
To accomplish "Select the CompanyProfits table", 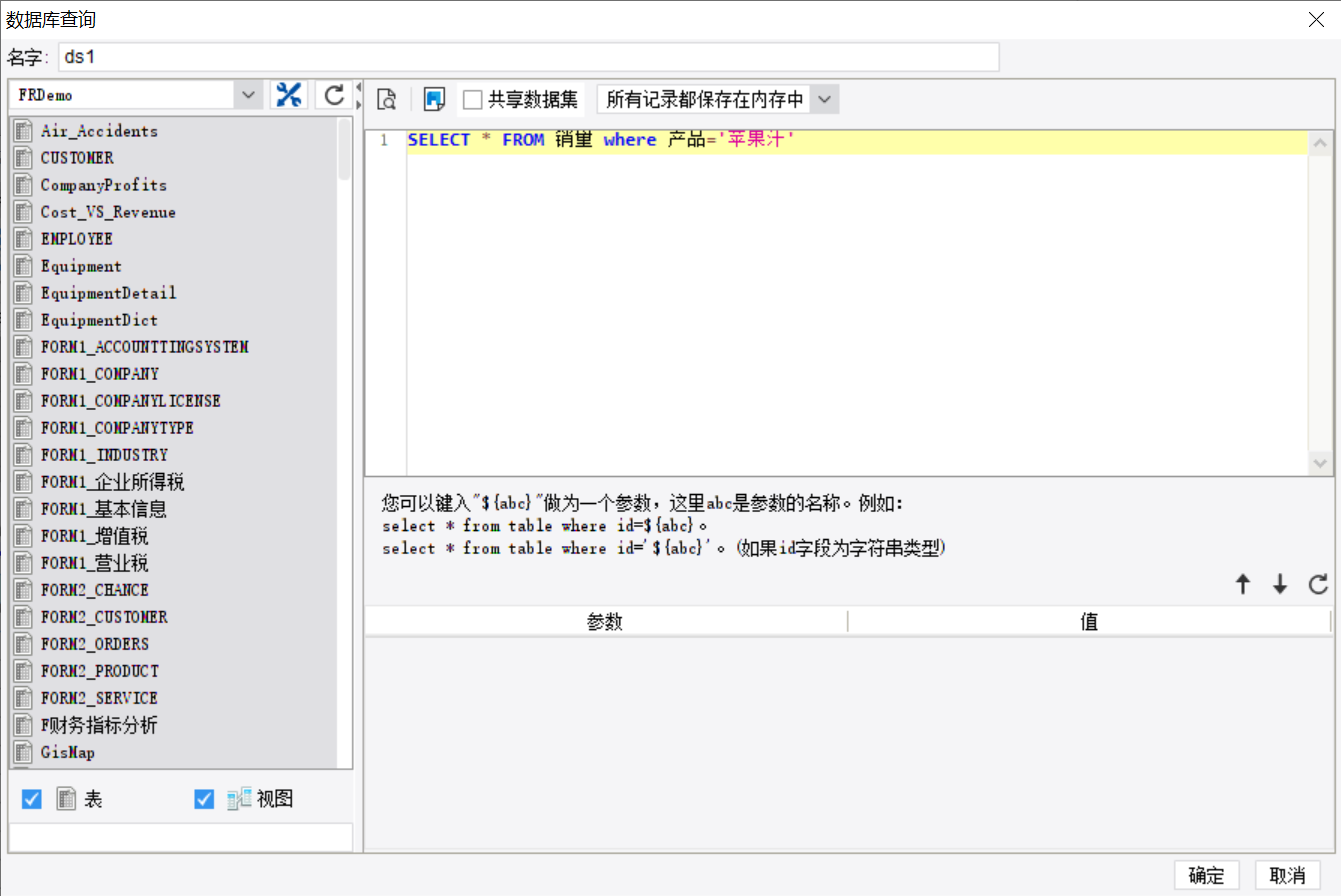I will coord(174,185).
